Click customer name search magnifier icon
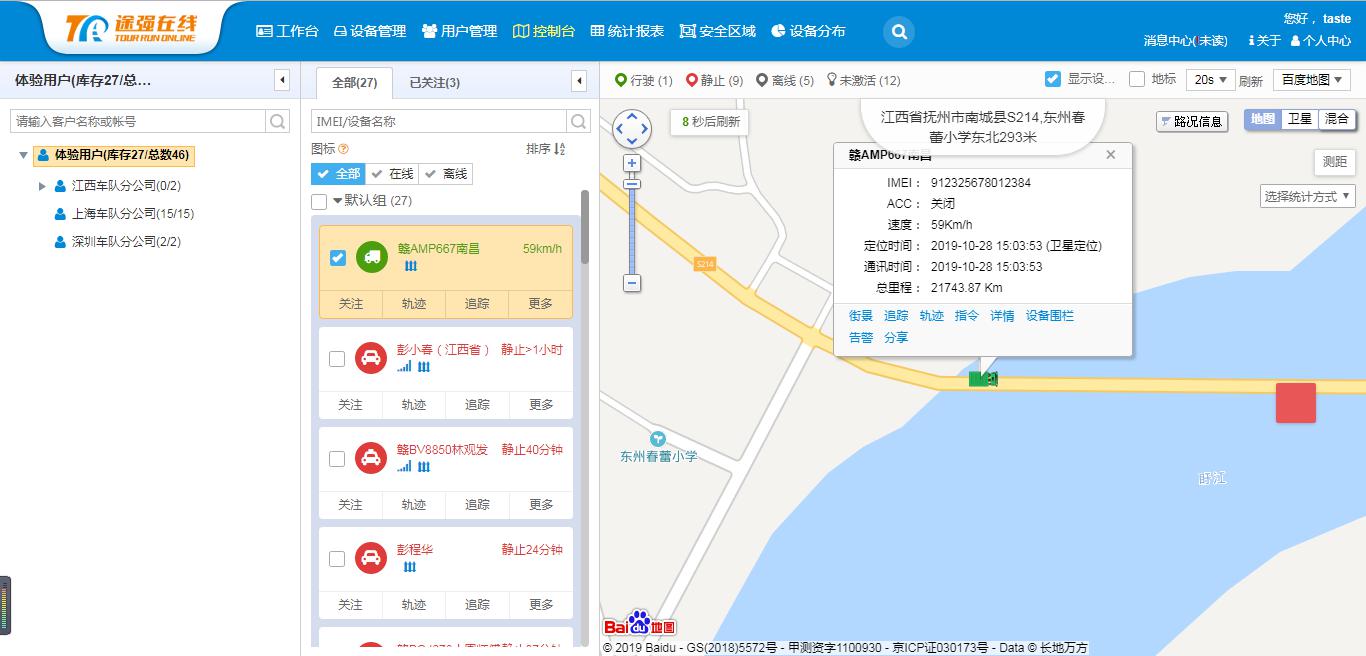1366x656 pixels. (278, 121)
